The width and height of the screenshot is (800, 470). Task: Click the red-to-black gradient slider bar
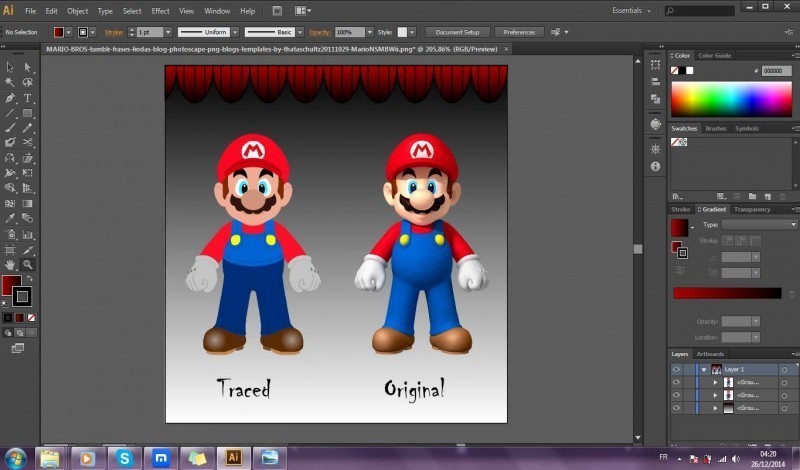coord(727,293)
